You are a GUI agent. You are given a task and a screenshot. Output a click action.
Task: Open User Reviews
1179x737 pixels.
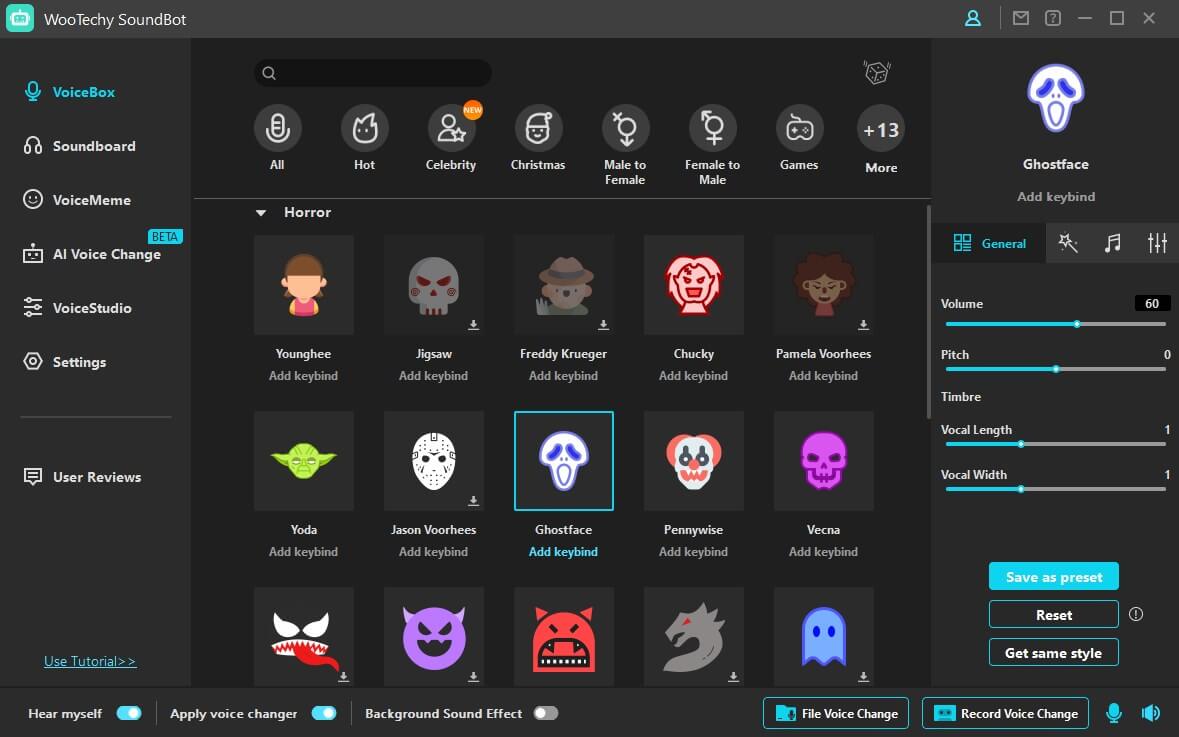point(83,477)
